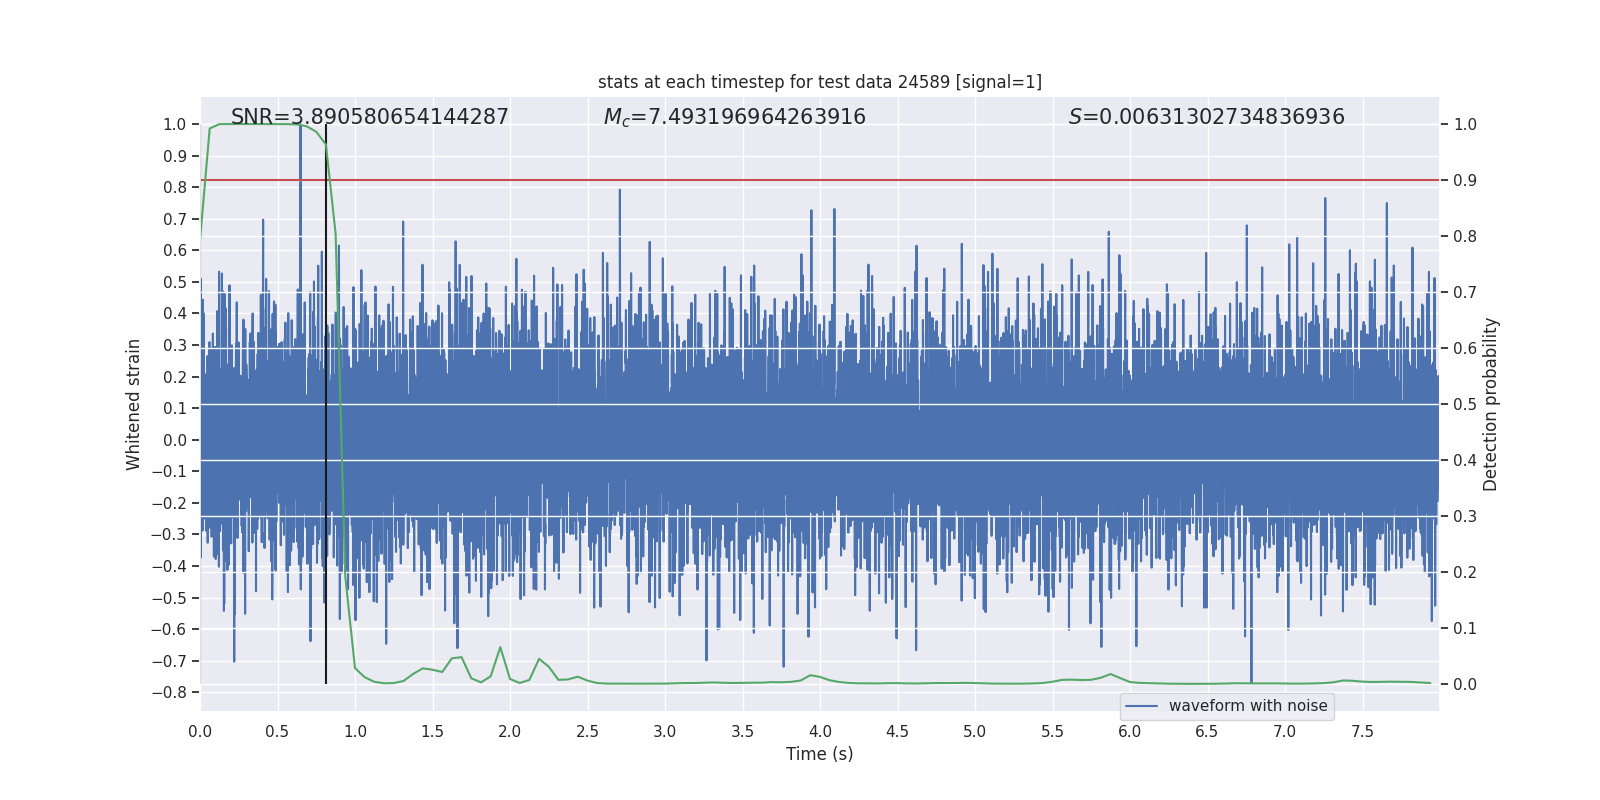This screenshot has width=1600, height=800.
Task: Click the "Detection probability" right axis label
Action: click(1490, 404)
